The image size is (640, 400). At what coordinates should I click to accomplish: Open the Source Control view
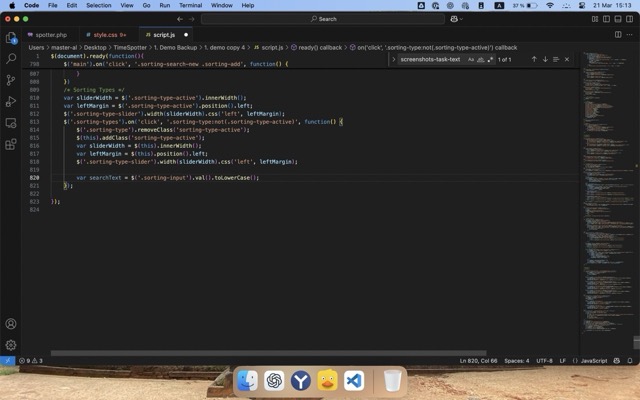pyautogui.click(x=11, y=80)
